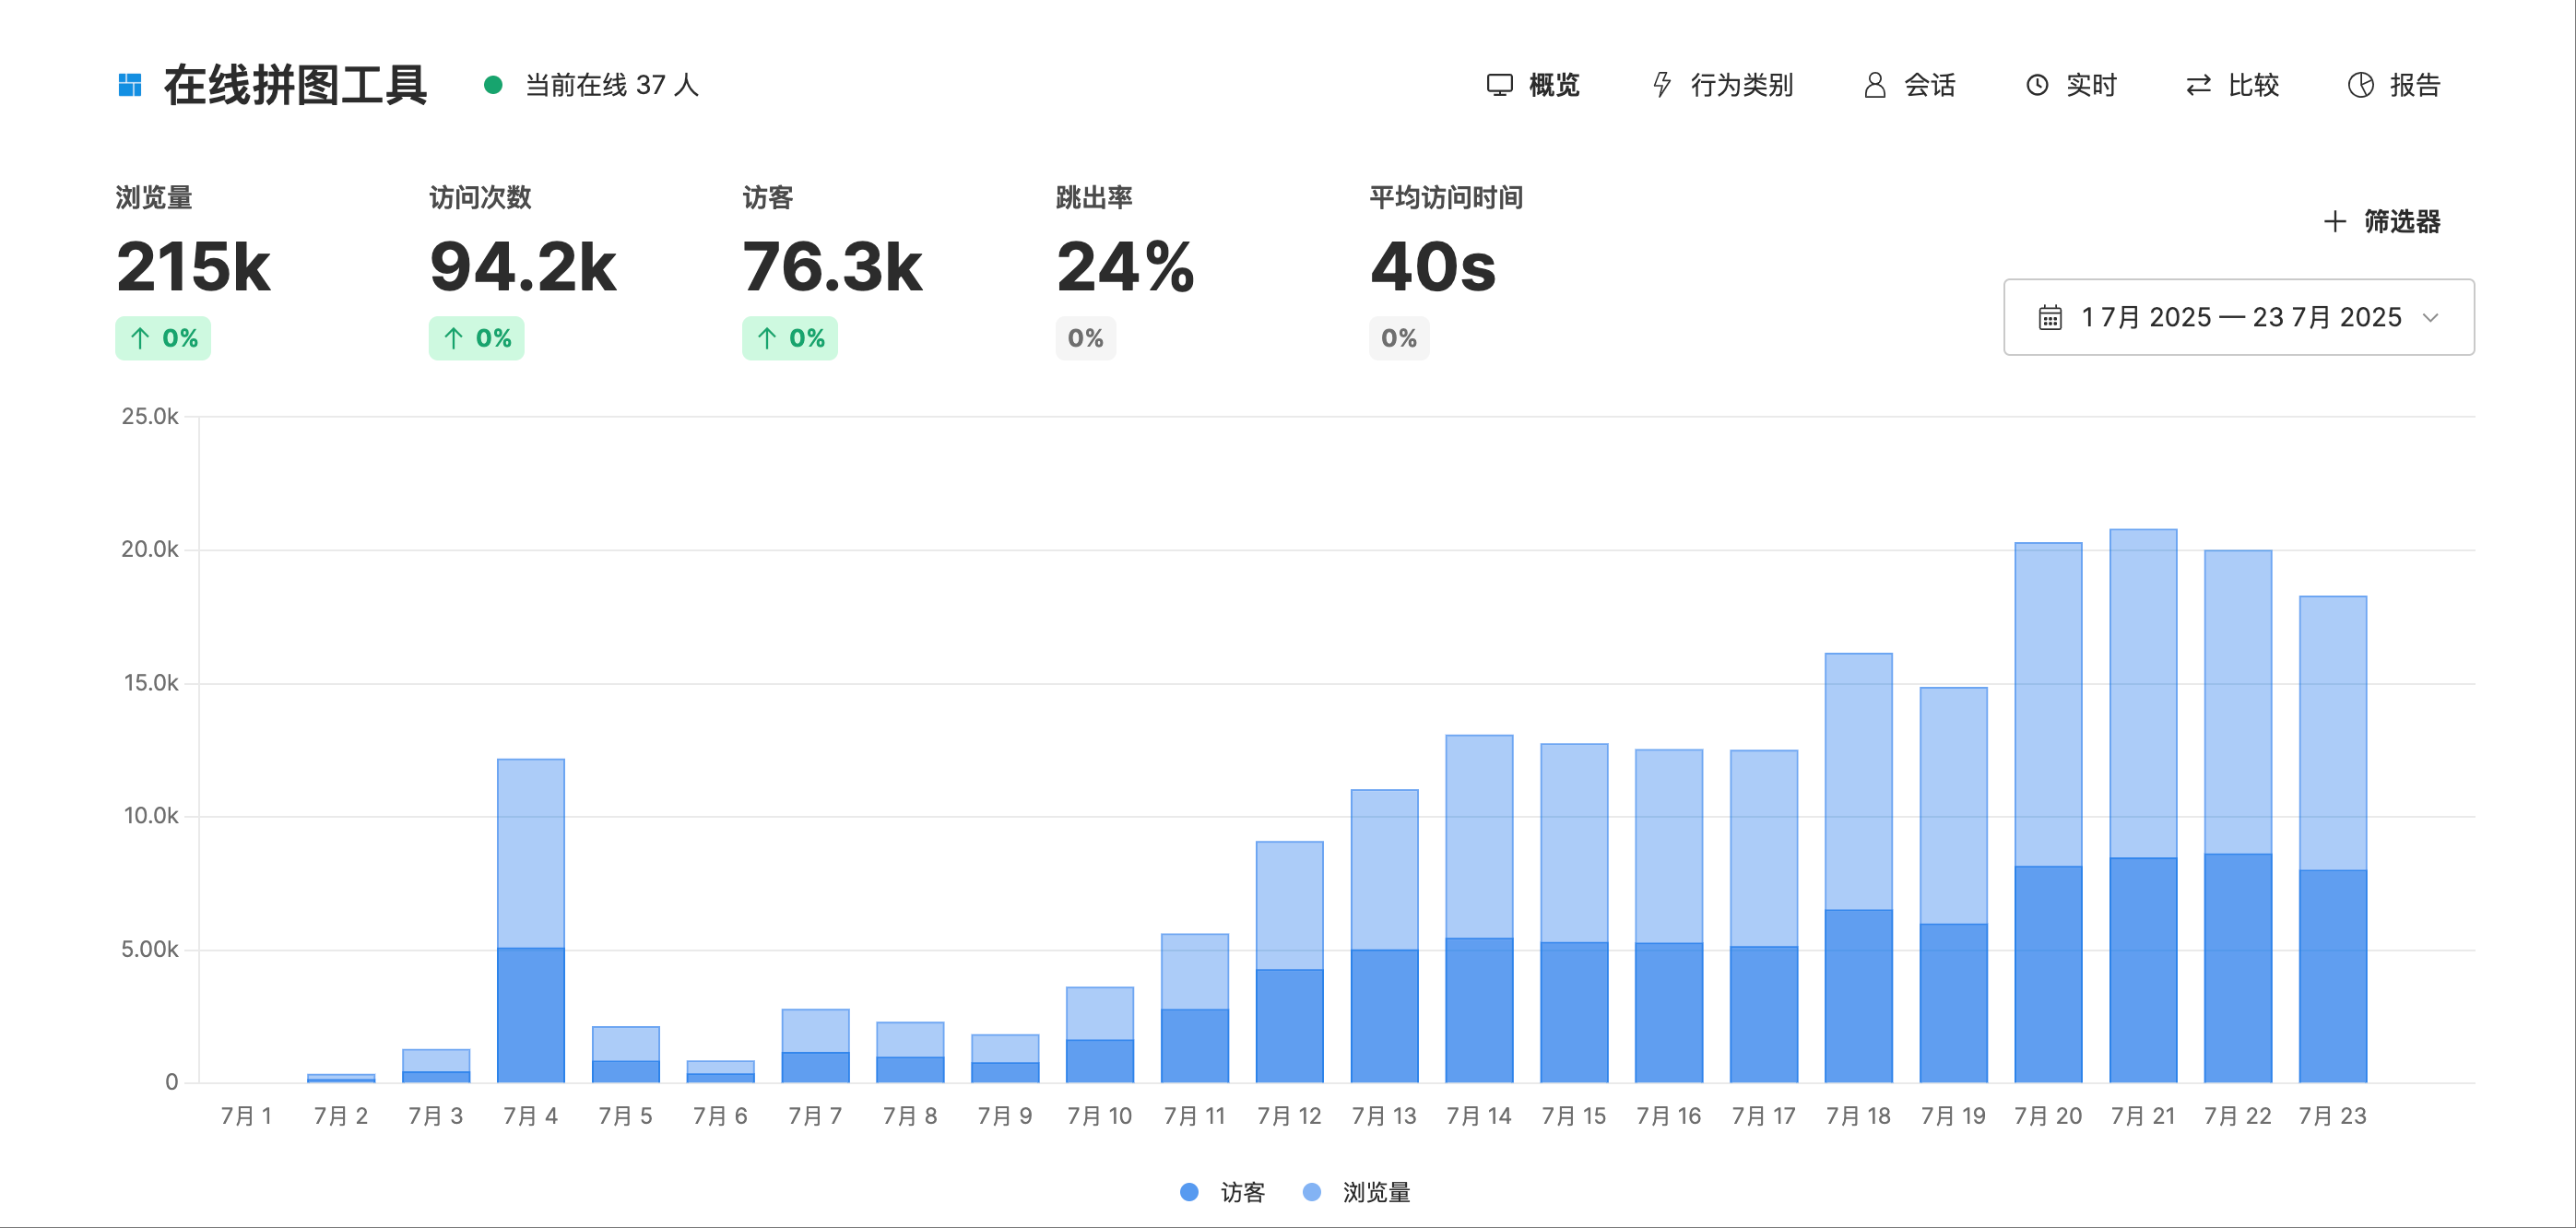Toggle the 访客 legend series
2576x1228 pixels.
tap(1222, 1192)
